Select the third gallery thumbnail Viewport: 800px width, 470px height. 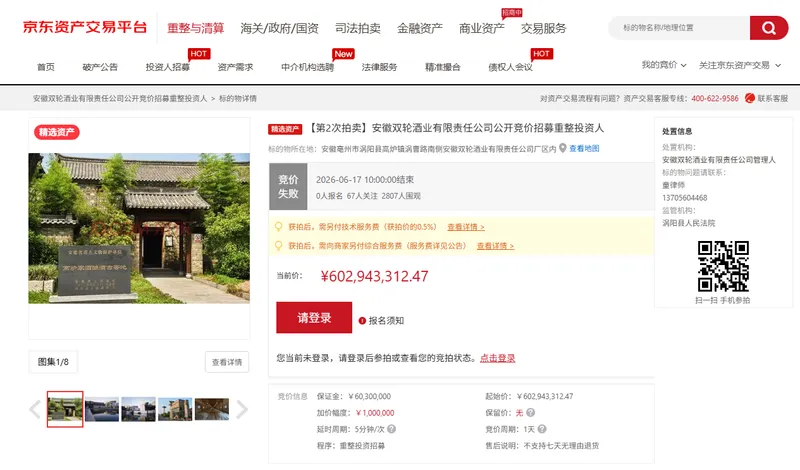[138, 409]
